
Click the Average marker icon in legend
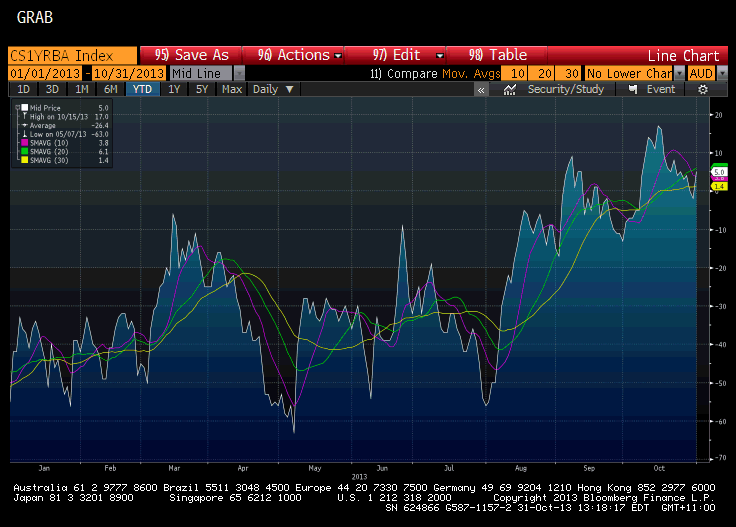click(x=24, y=124)
